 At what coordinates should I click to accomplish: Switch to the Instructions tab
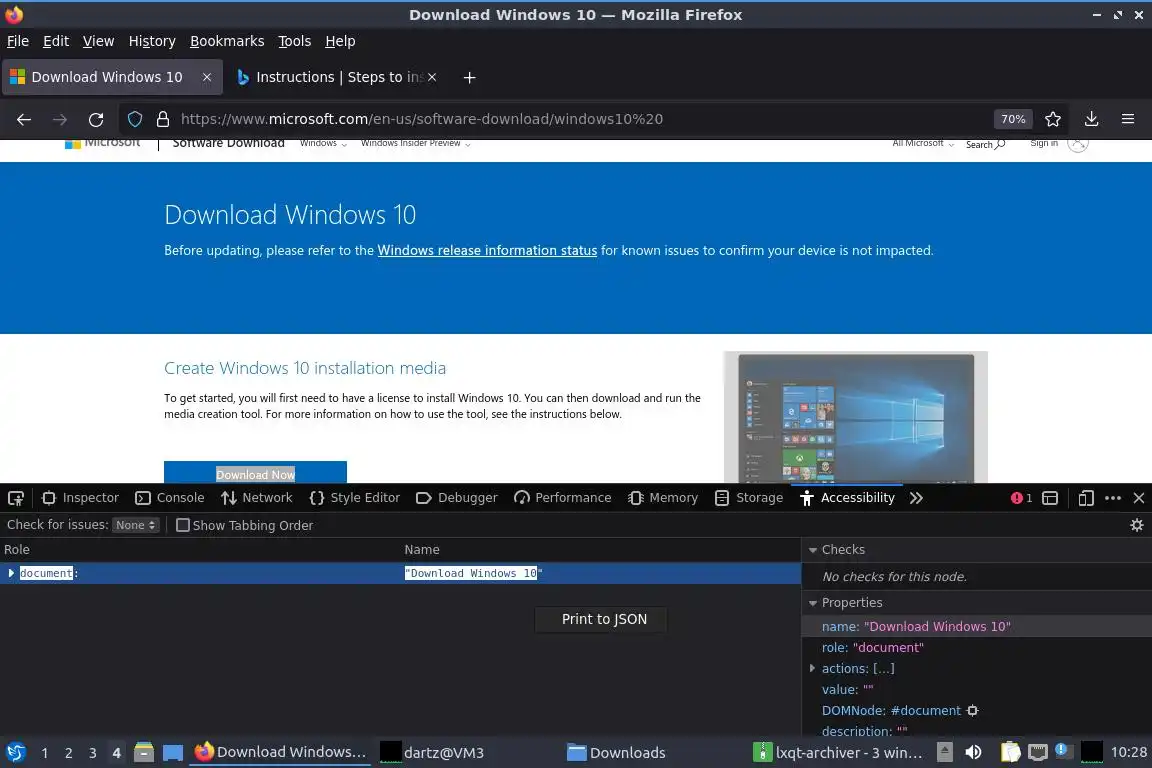[336, 77]
